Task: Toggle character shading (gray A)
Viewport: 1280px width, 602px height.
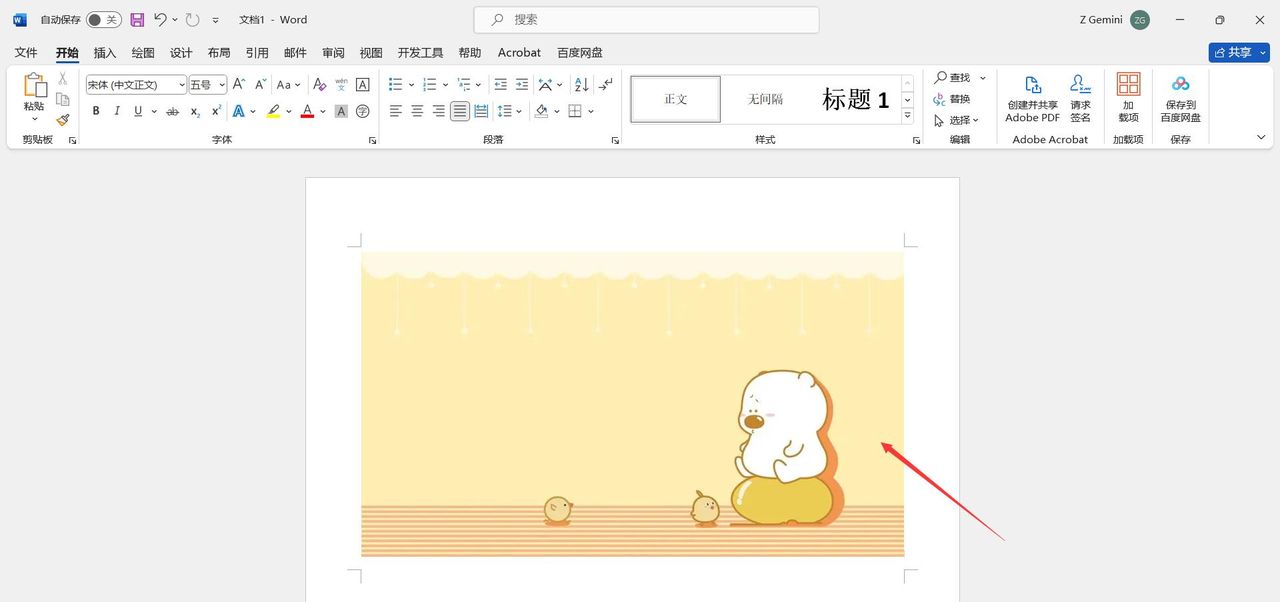Action: coord(341,111)
